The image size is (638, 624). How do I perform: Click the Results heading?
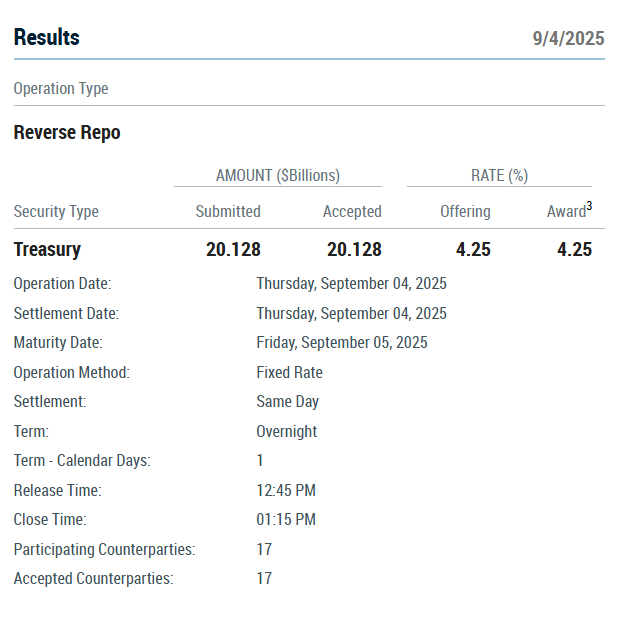pos(47,37)
